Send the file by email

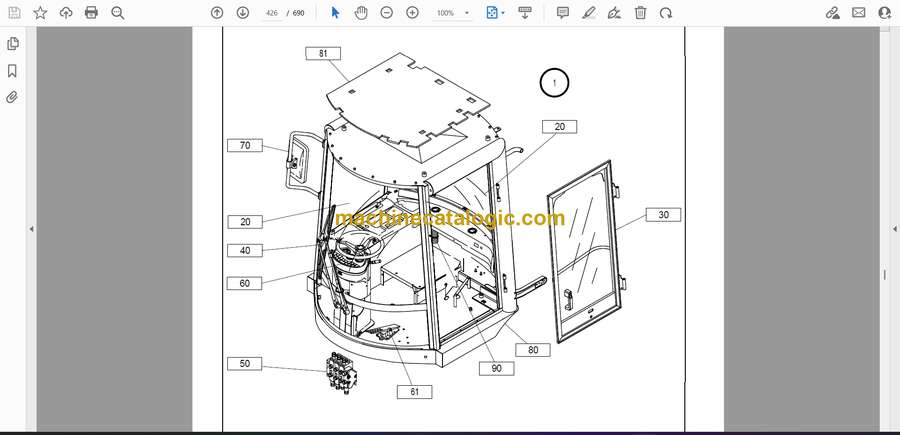point(859,13)
